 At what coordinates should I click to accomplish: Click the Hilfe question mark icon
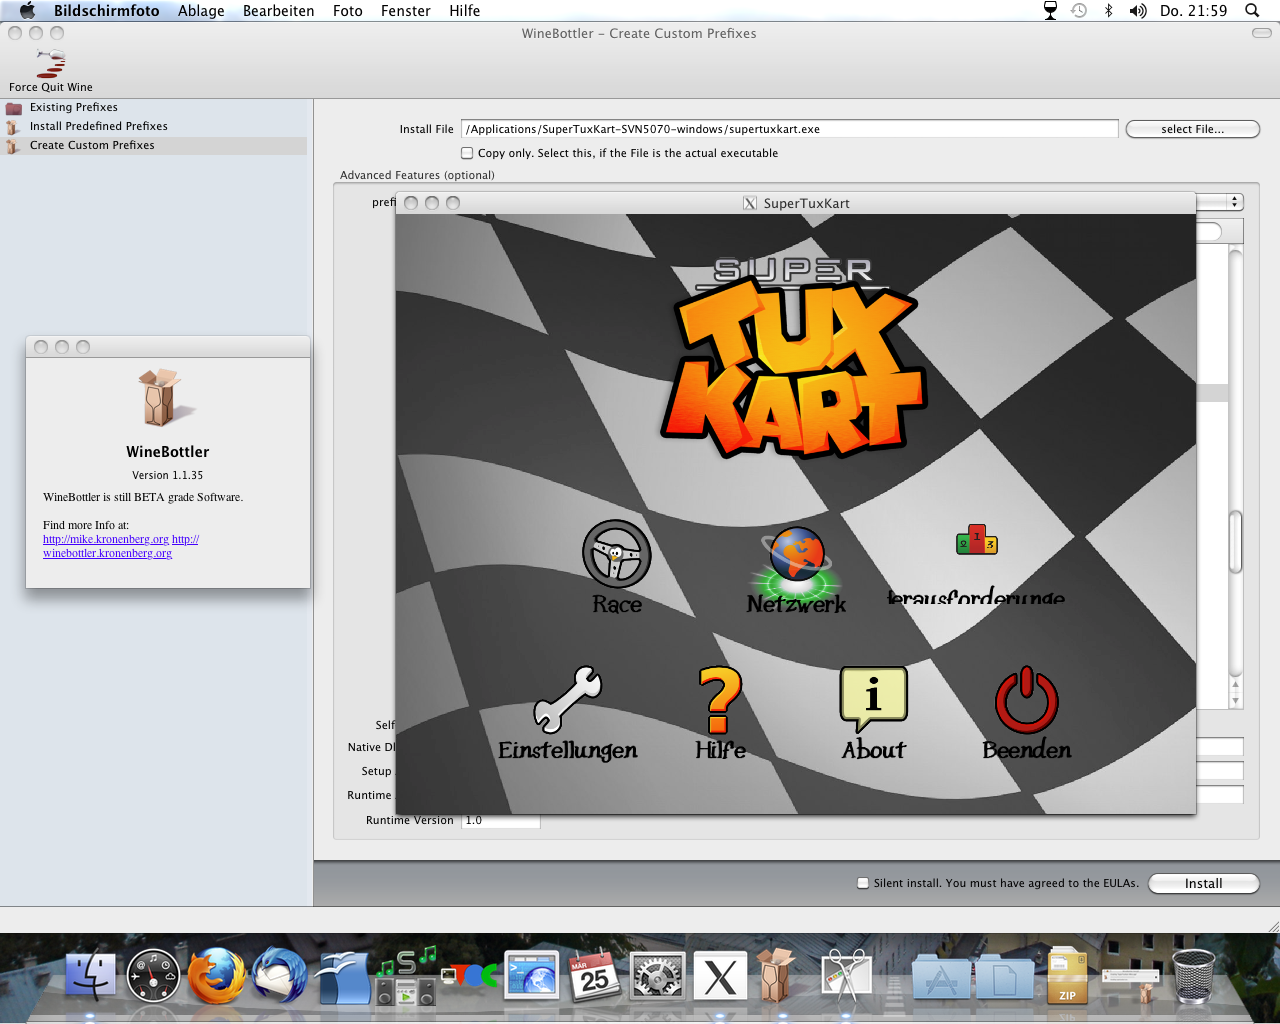tap(720, 700)
